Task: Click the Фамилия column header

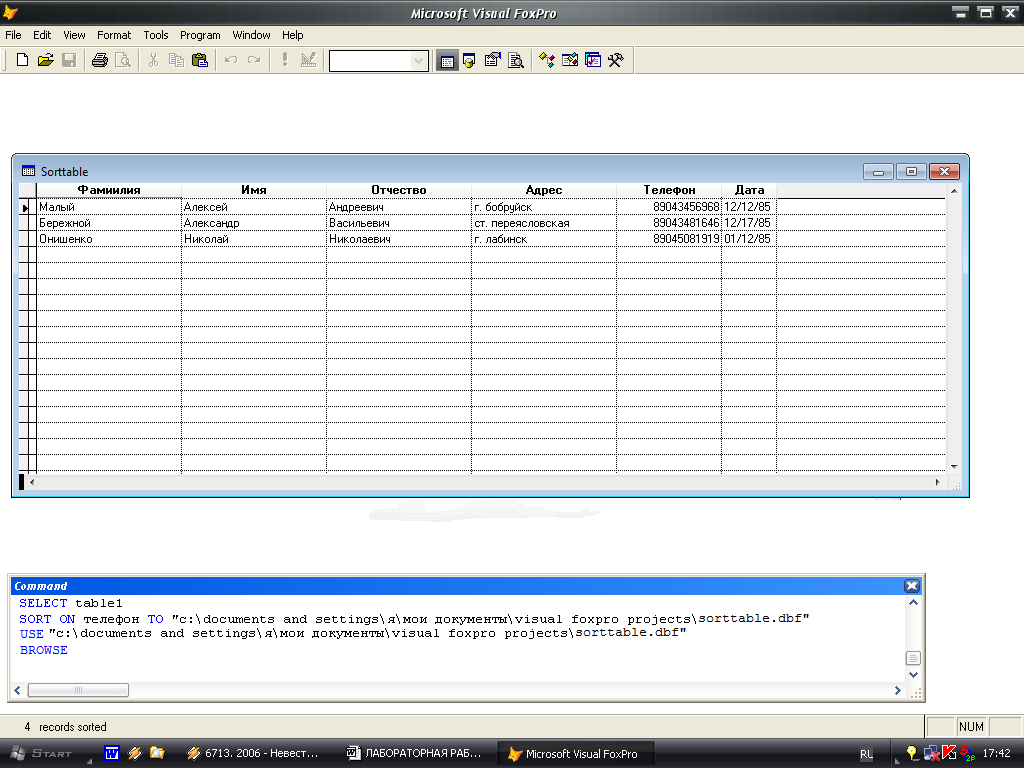Action: [109, 190]
